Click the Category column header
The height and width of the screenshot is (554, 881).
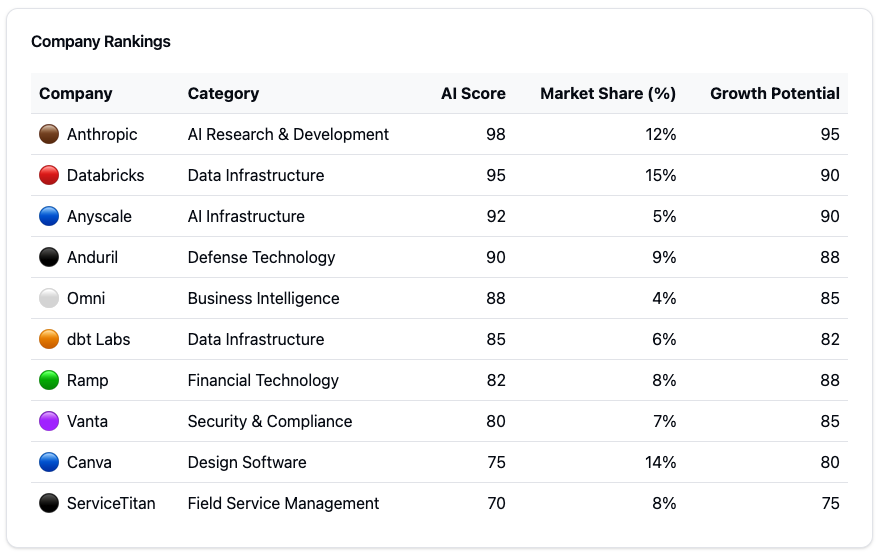coord(223,93)
